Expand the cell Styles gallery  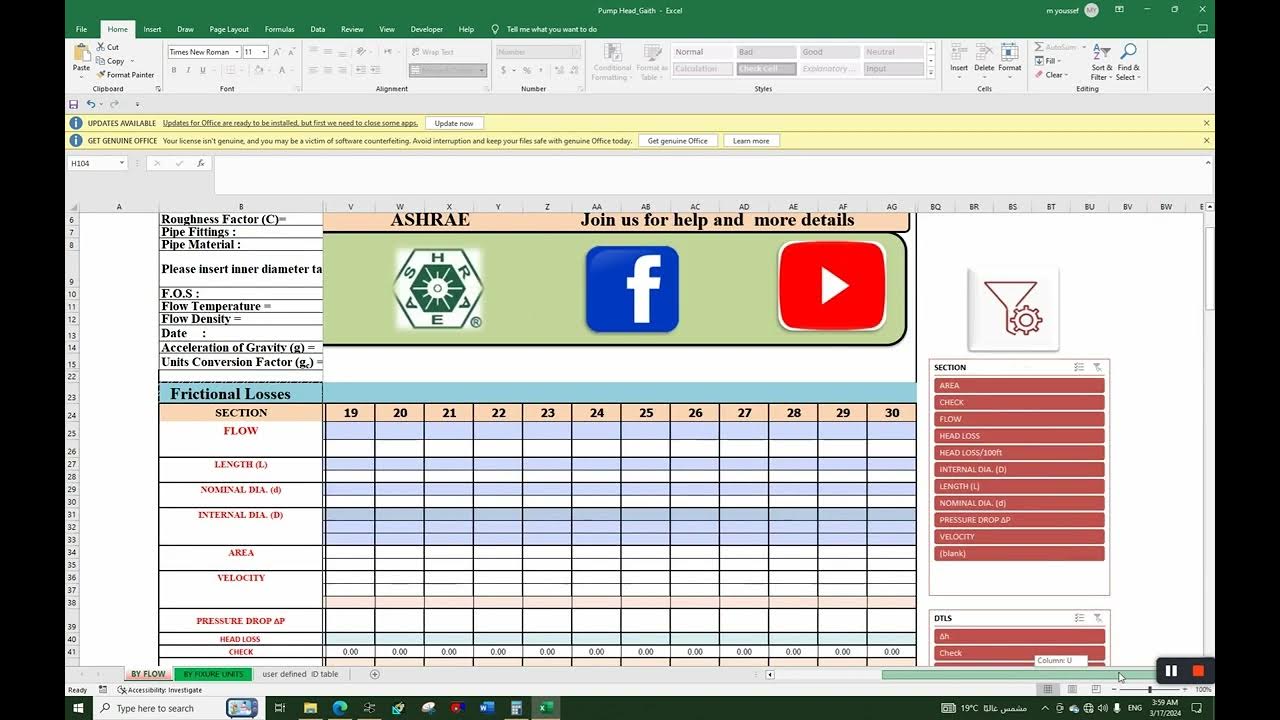[x=931, y=74]
